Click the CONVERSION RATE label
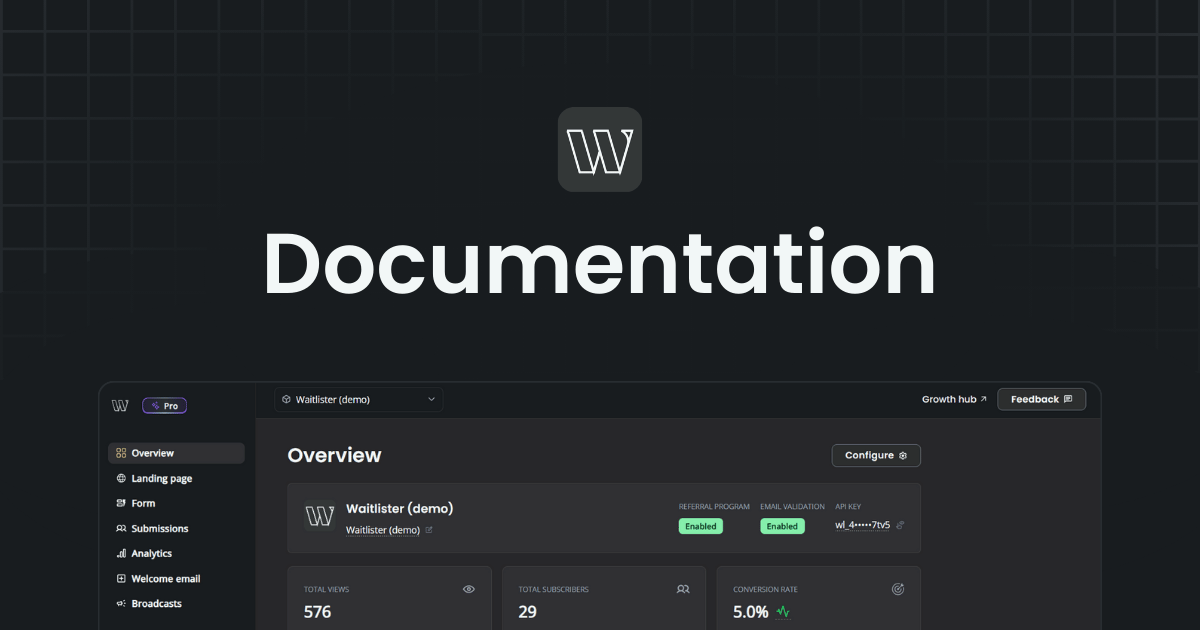This screenshot has height=630, width=1200. 765,590
